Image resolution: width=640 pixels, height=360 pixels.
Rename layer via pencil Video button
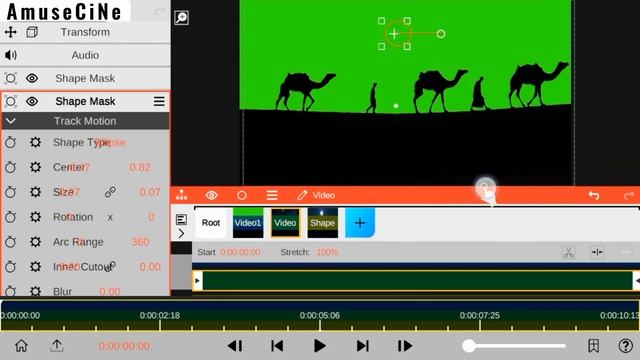coord(316,196)
